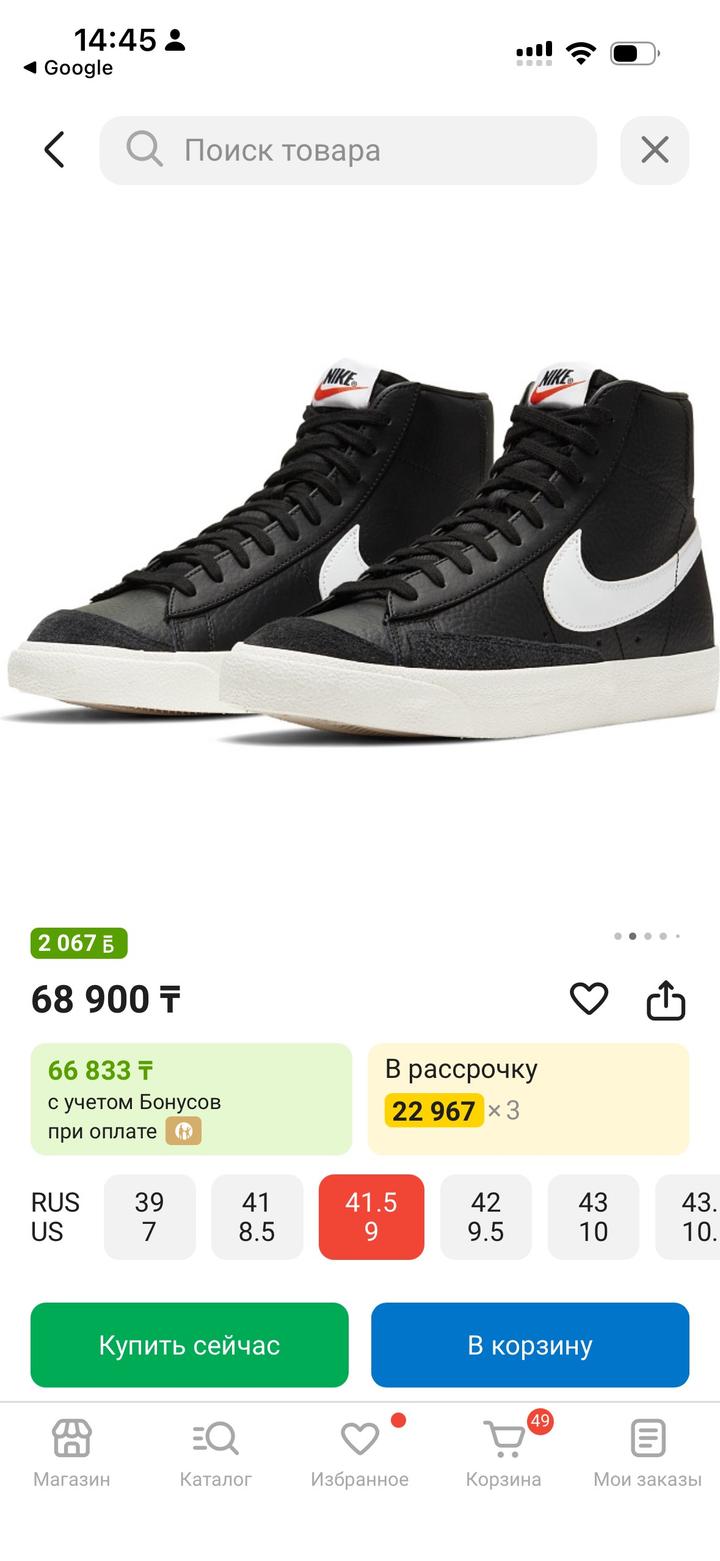This screenshot has width=720, height=1561.
Task: Open the Каталог tab
Action: [216, 1452]
